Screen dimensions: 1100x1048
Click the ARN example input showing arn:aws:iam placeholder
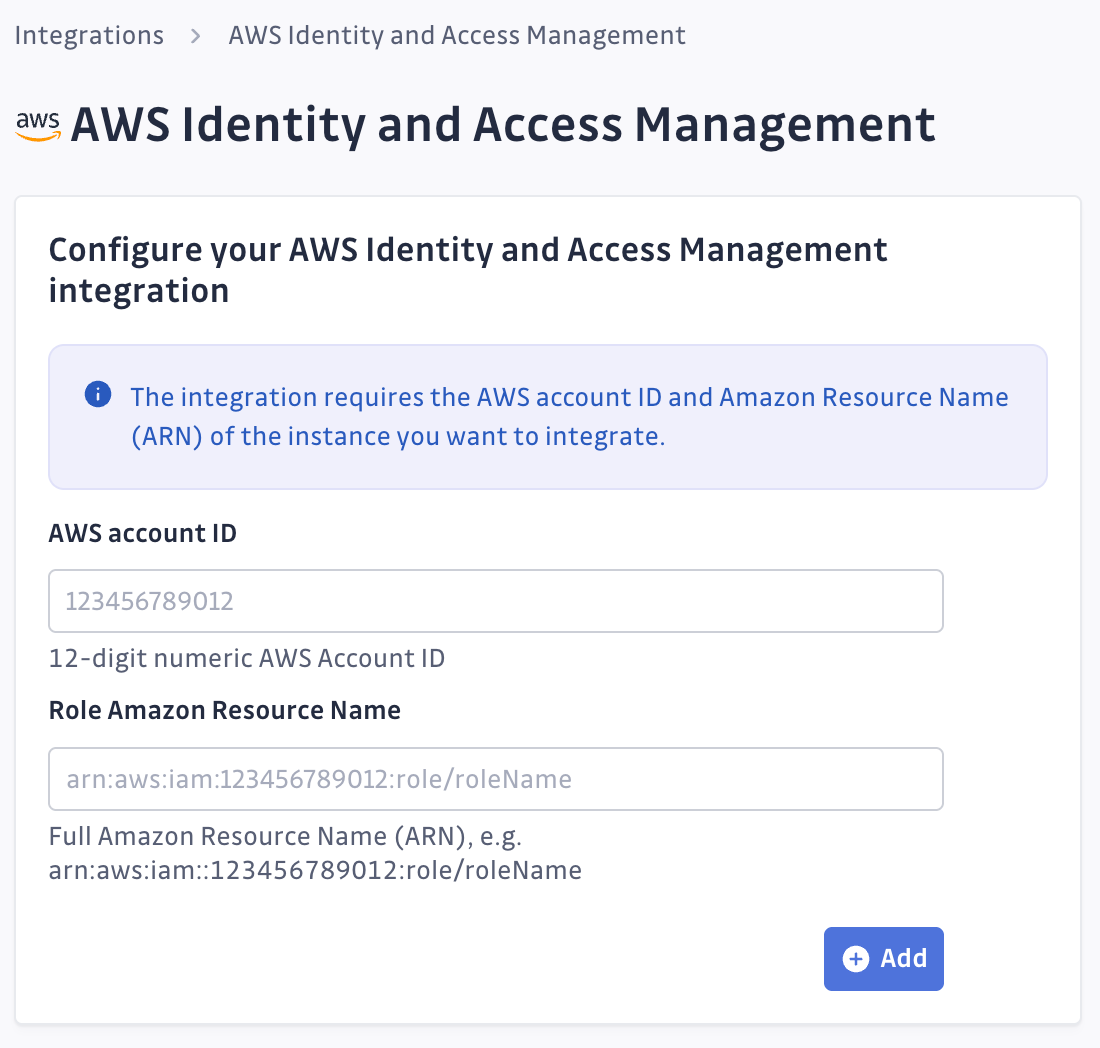496,778
